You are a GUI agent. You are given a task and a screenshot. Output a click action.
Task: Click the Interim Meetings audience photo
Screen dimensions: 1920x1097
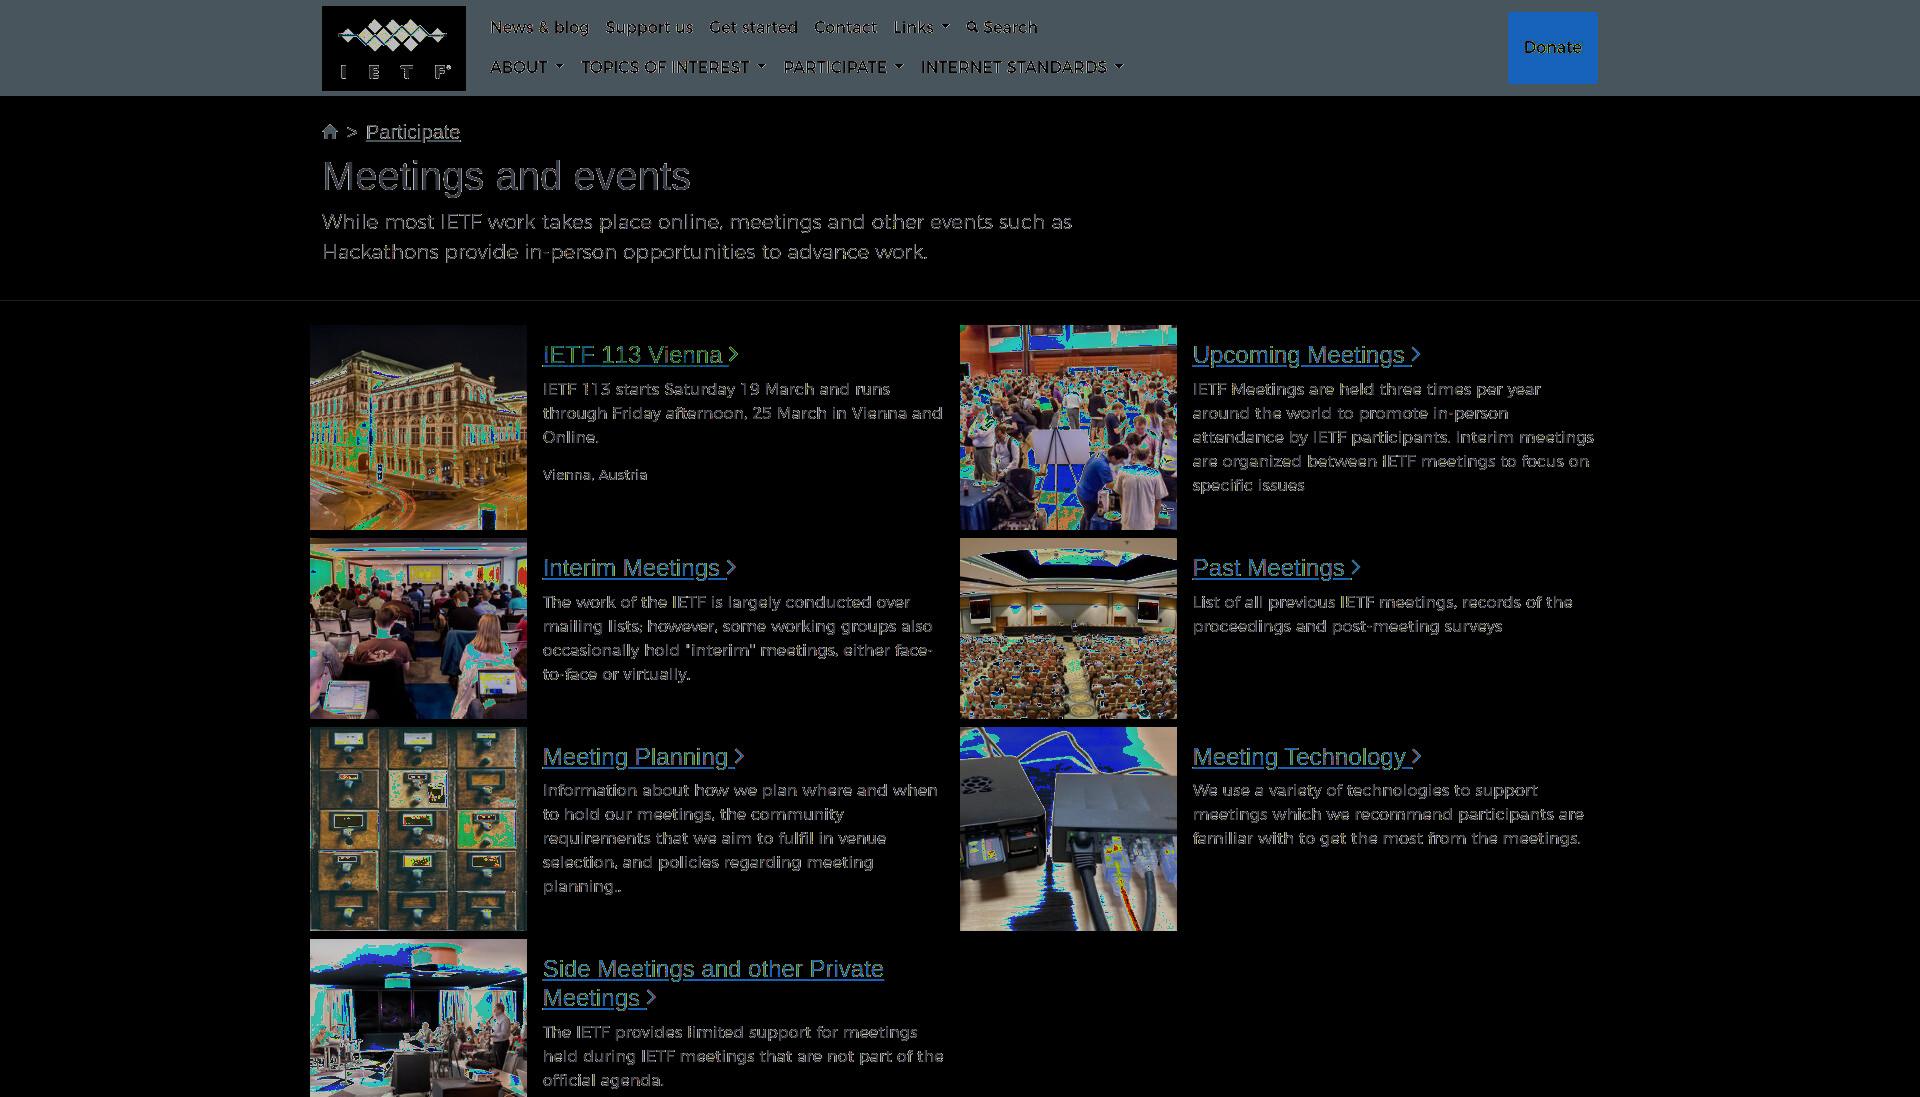[418, 629]
